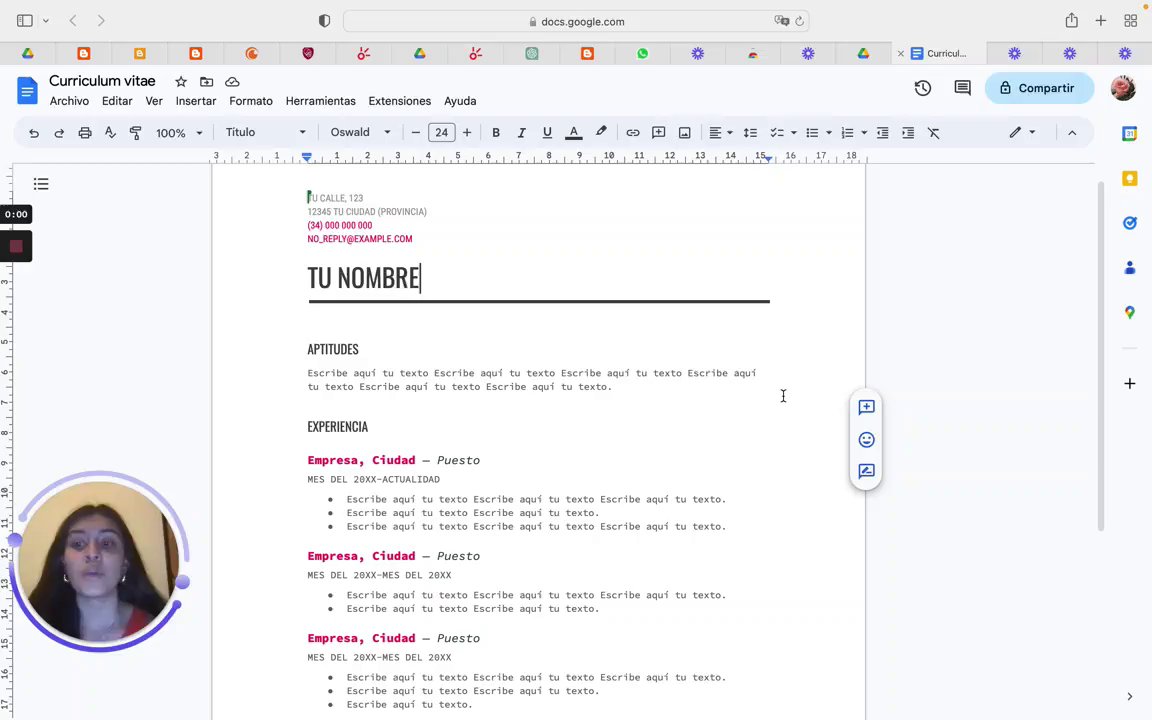The image size is (1152, 720).
Task: Open text alignment dropdown
Action: [720, 133]
